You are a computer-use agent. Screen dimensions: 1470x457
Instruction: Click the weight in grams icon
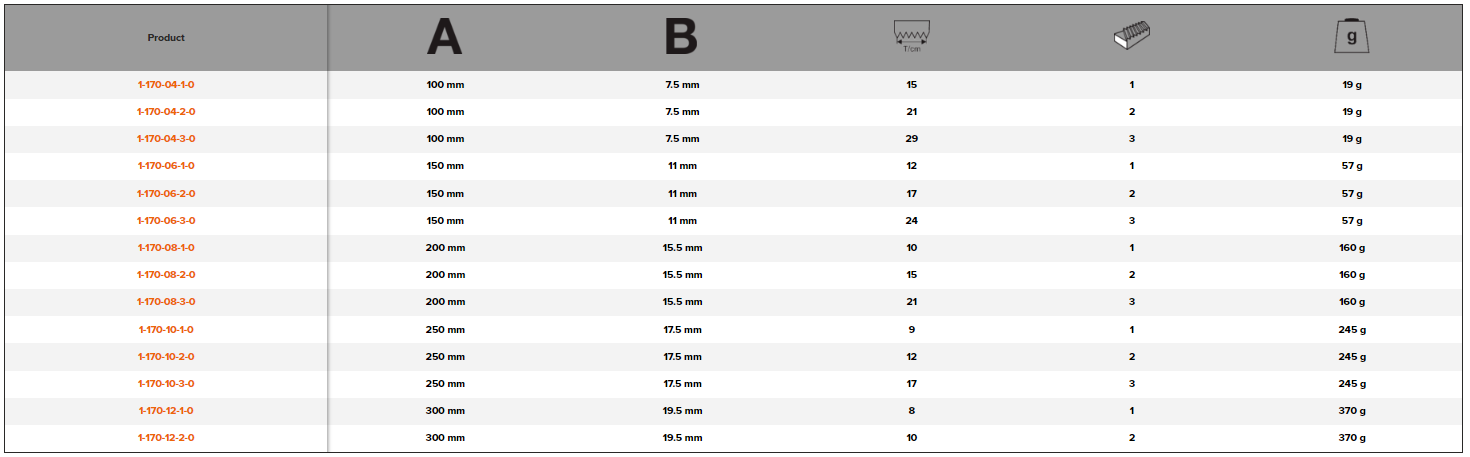(x=1351, y=37)
